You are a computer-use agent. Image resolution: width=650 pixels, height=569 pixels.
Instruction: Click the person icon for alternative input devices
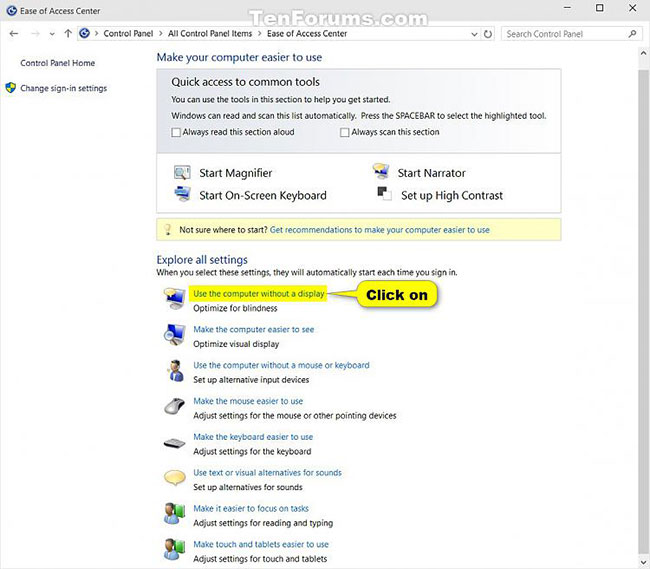tap(176, 370)
